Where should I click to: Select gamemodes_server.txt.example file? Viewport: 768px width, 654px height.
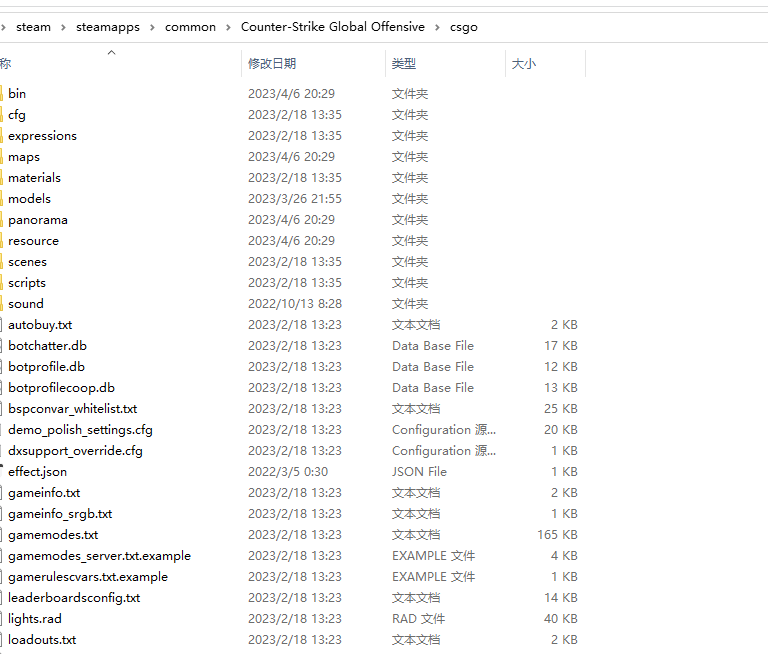click(99, 556)
